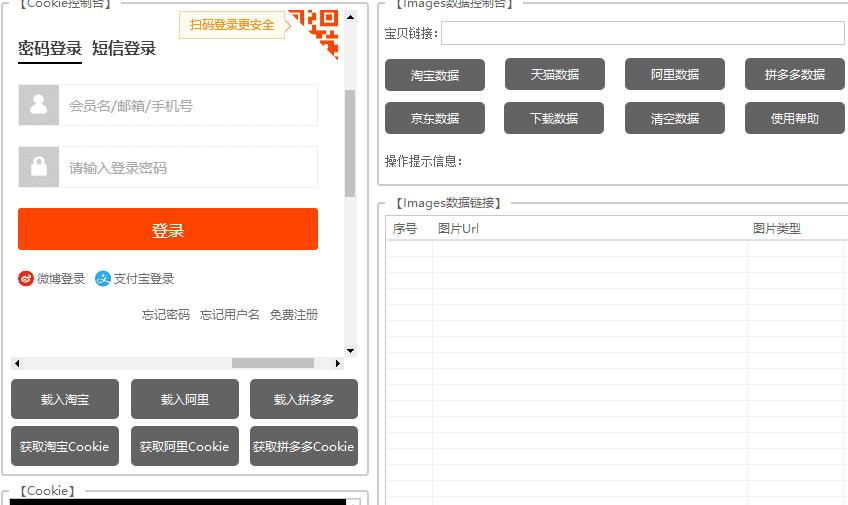Click the 免费注册 link

pos(294,315)
